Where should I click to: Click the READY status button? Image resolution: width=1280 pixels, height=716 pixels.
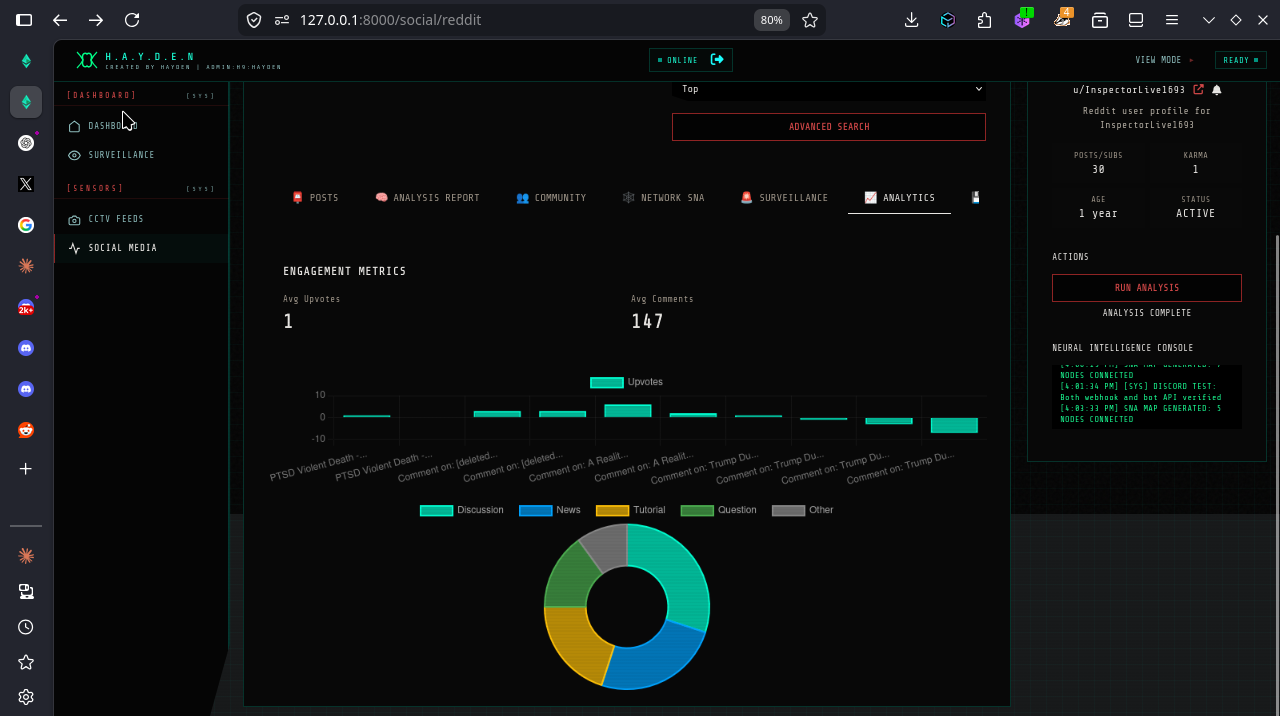[x=1240, y=60]
